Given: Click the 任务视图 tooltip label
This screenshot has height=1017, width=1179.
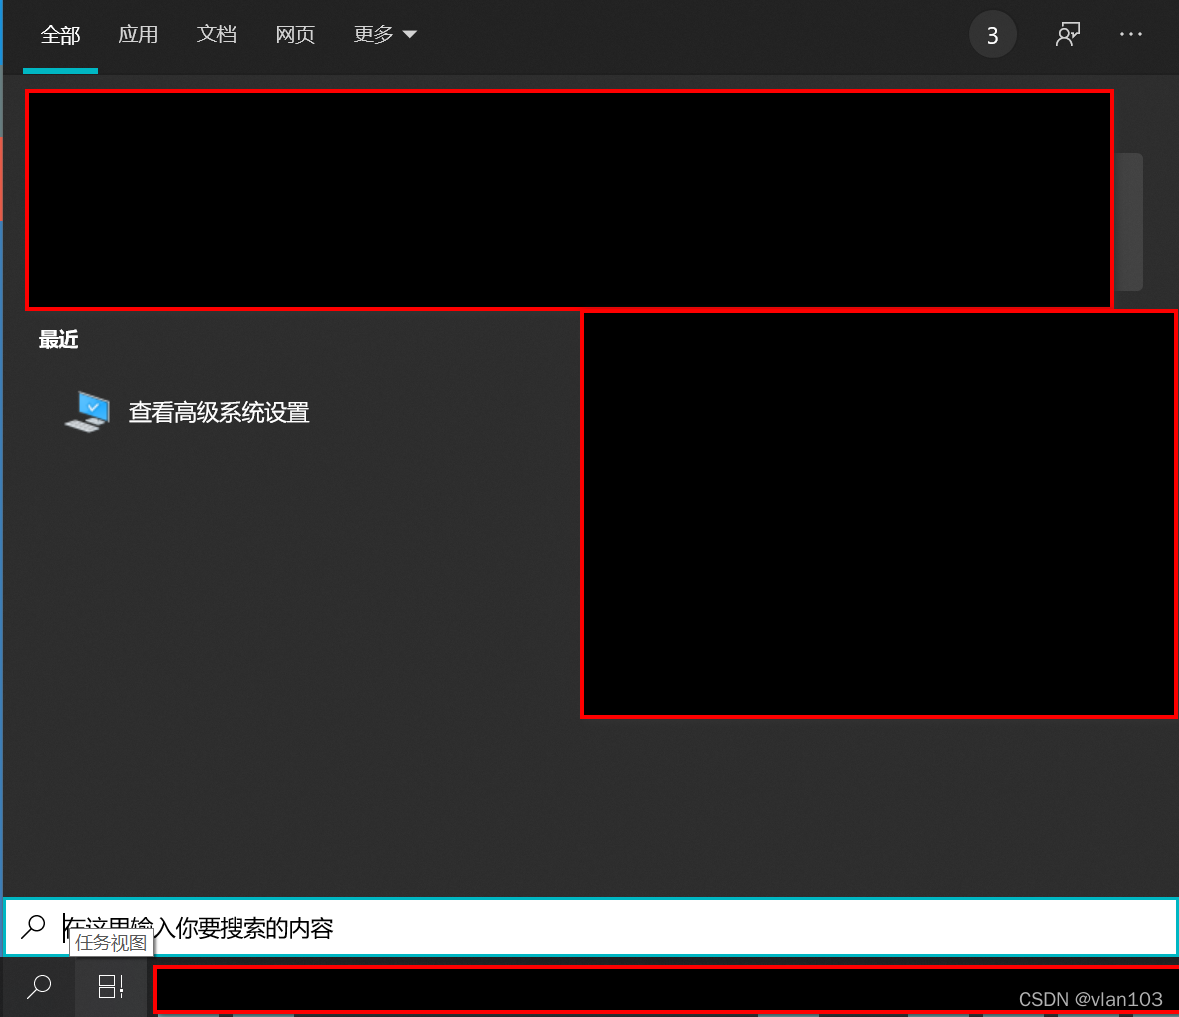Looking at the screenshot, I should (x=110, y=943).
